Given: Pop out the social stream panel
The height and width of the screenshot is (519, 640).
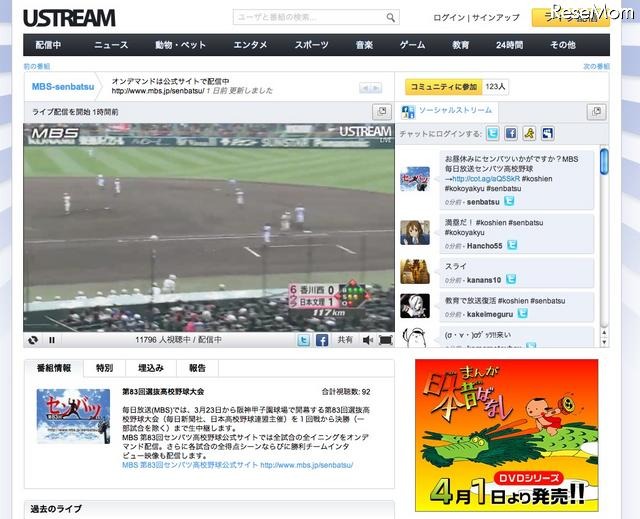Looking at the screenshot, I should [x=596, y=112].
